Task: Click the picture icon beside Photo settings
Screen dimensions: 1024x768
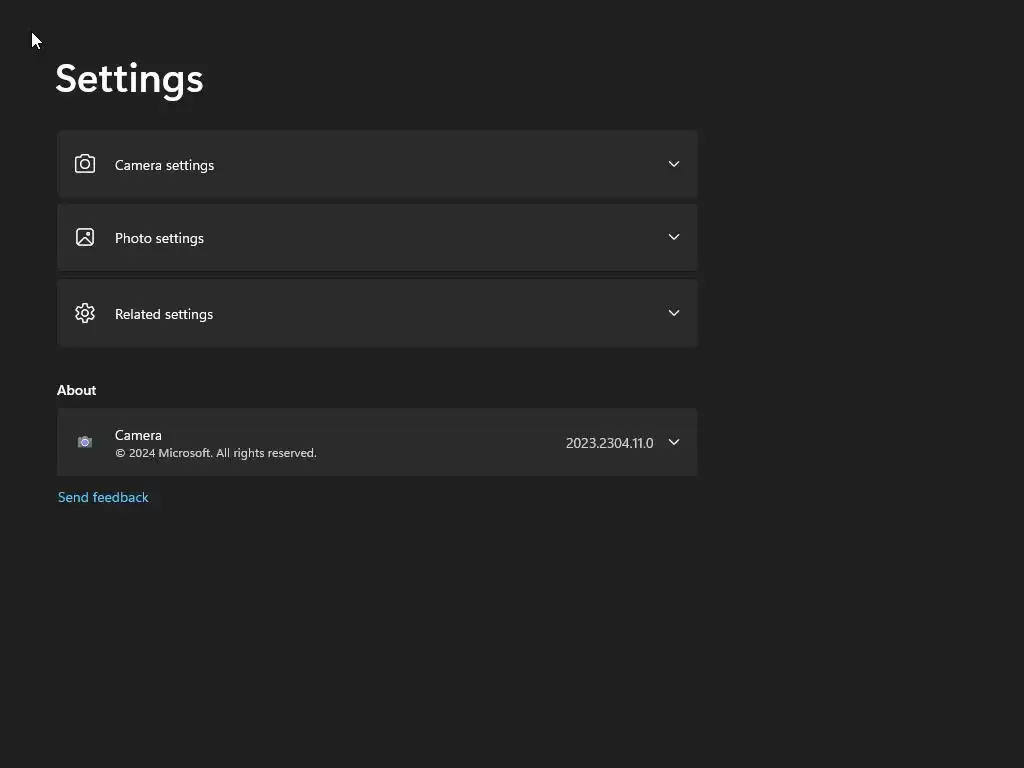Action: 85,237
